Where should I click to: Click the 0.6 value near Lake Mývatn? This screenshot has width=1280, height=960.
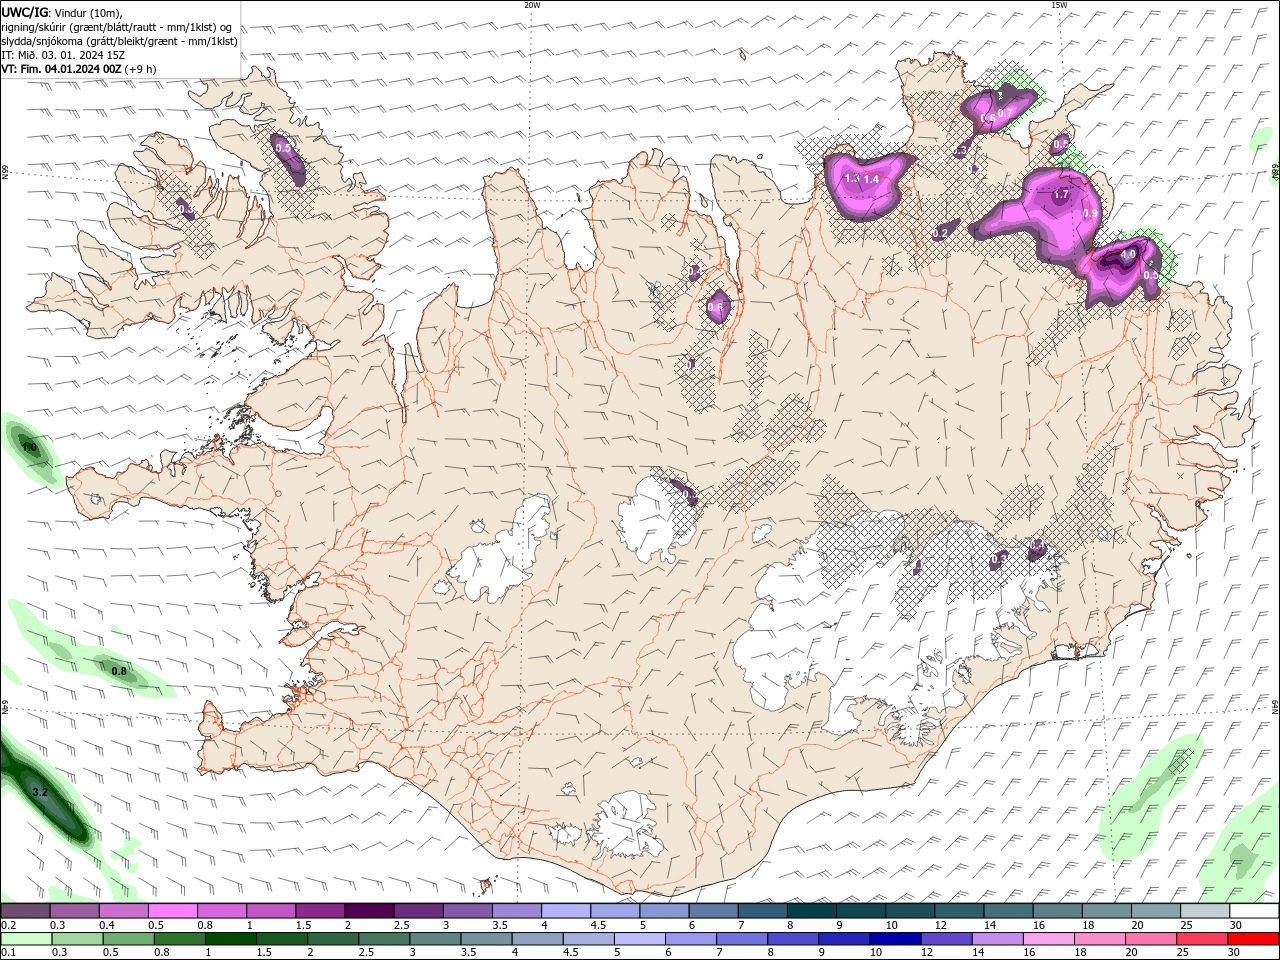[715, 308]
